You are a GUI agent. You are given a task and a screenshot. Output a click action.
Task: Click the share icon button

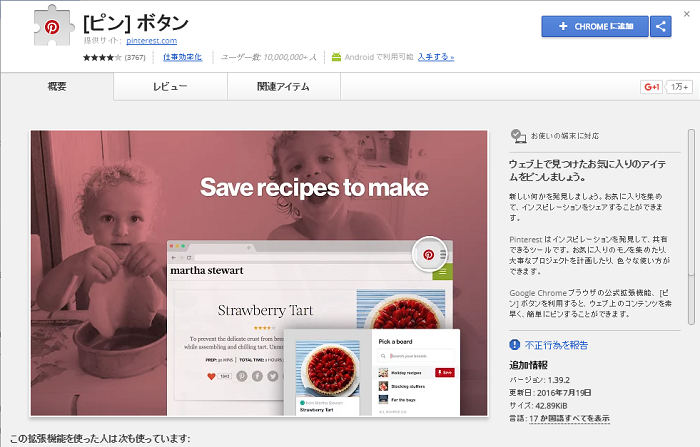(661, 26)
